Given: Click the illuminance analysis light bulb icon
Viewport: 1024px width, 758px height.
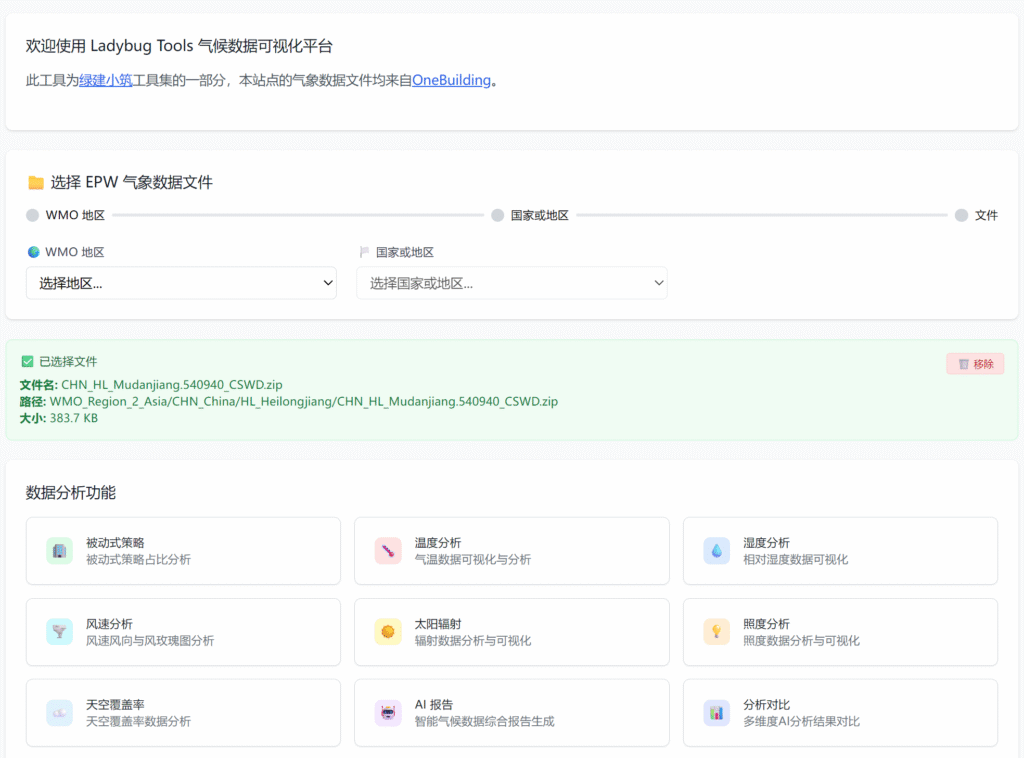Looking at the screenshot, I should tap(716, 632).
